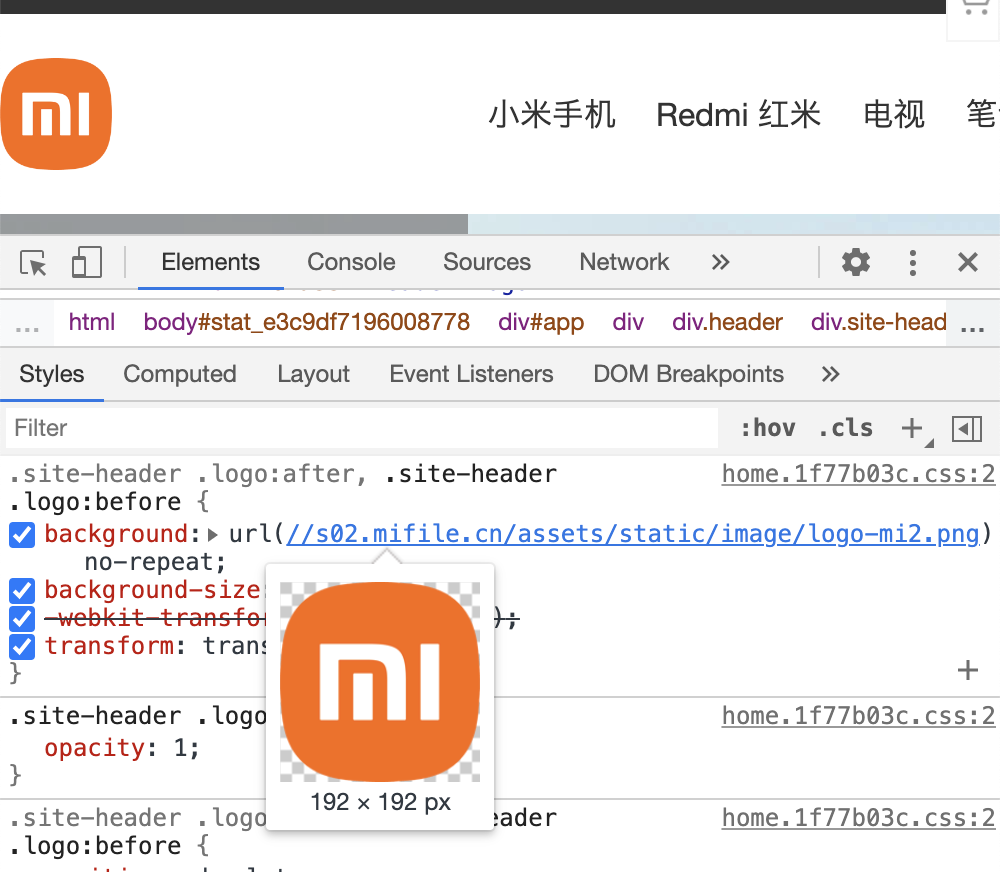Click the 电视 navigation link
The height and width of the screenshot is (872, 1000).
(x=894, y=115)
